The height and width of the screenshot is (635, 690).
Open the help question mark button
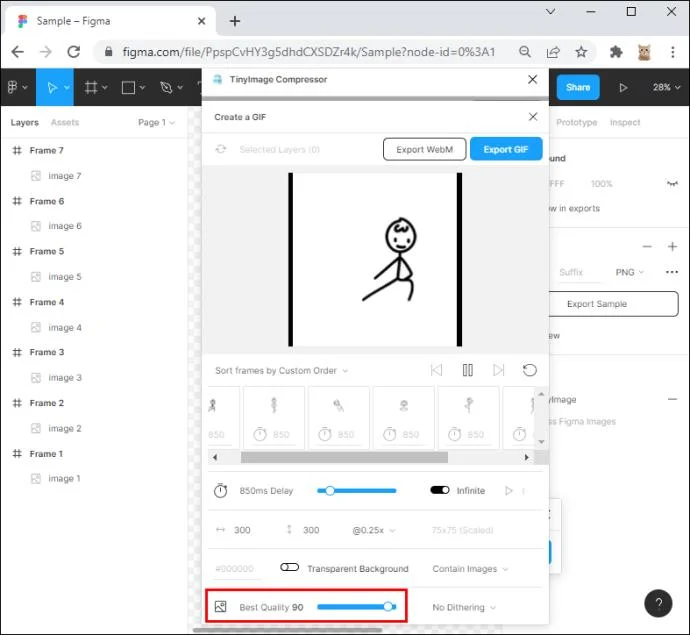(658, 603)
